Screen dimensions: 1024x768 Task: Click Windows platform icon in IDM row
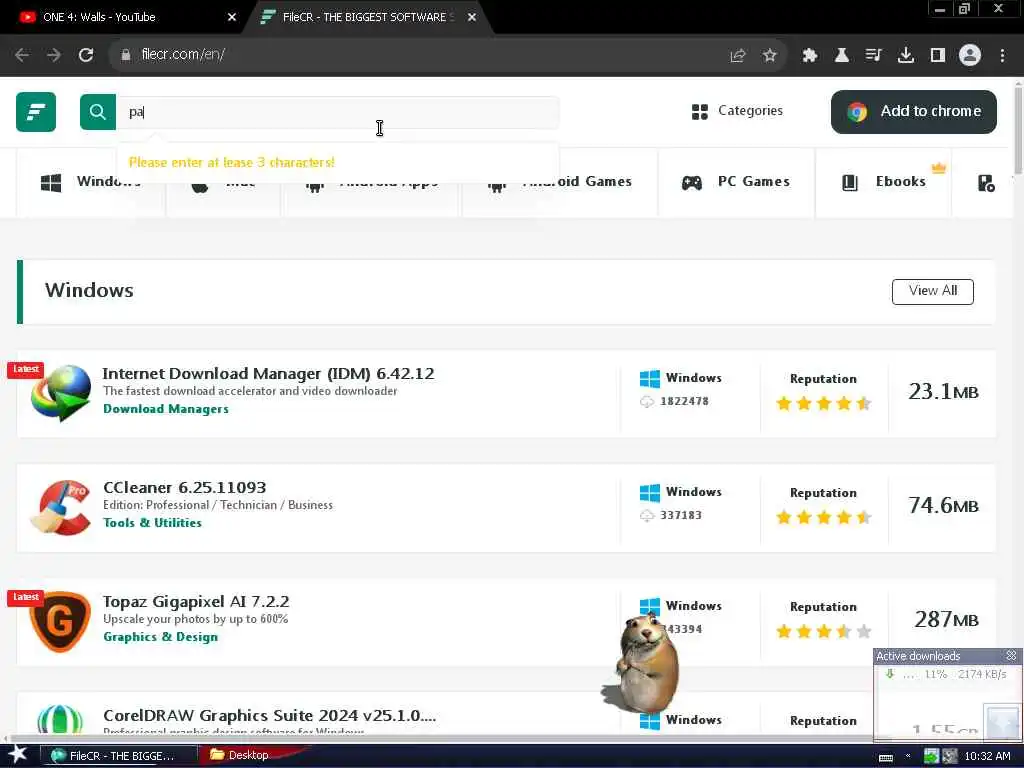click(x=650, y=378)
